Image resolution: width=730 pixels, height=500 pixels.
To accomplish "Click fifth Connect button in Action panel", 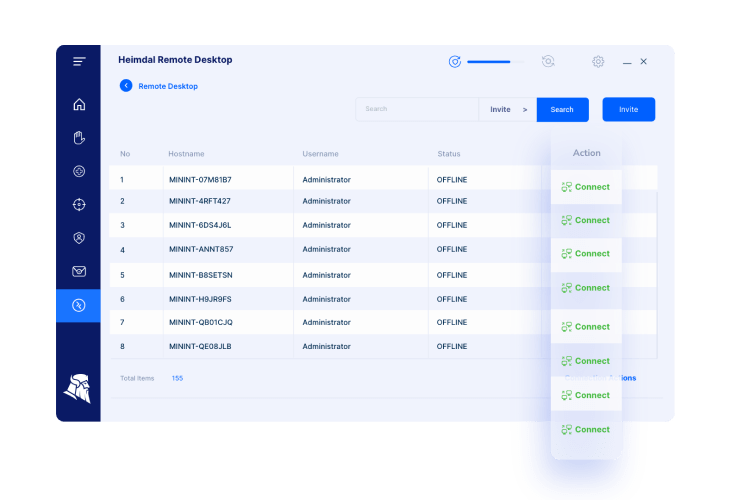I will [586, 327].
